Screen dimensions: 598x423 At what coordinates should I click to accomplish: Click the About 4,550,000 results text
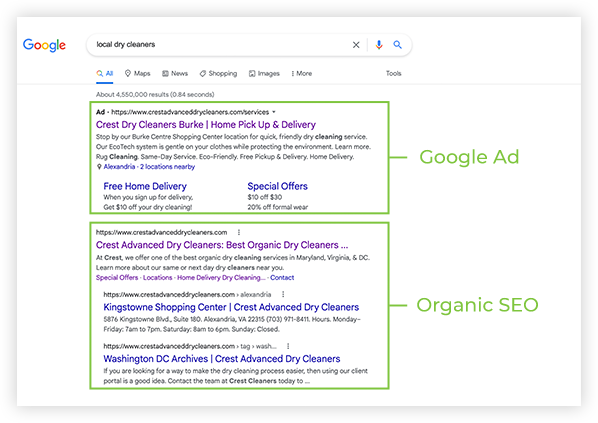pos(155,95)
